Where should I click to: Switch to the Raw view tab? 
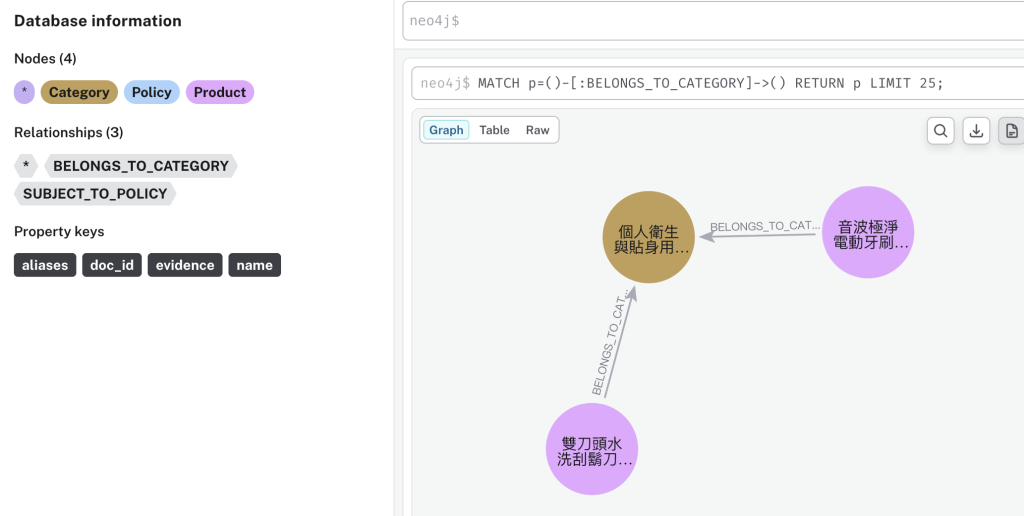[537, 130]
